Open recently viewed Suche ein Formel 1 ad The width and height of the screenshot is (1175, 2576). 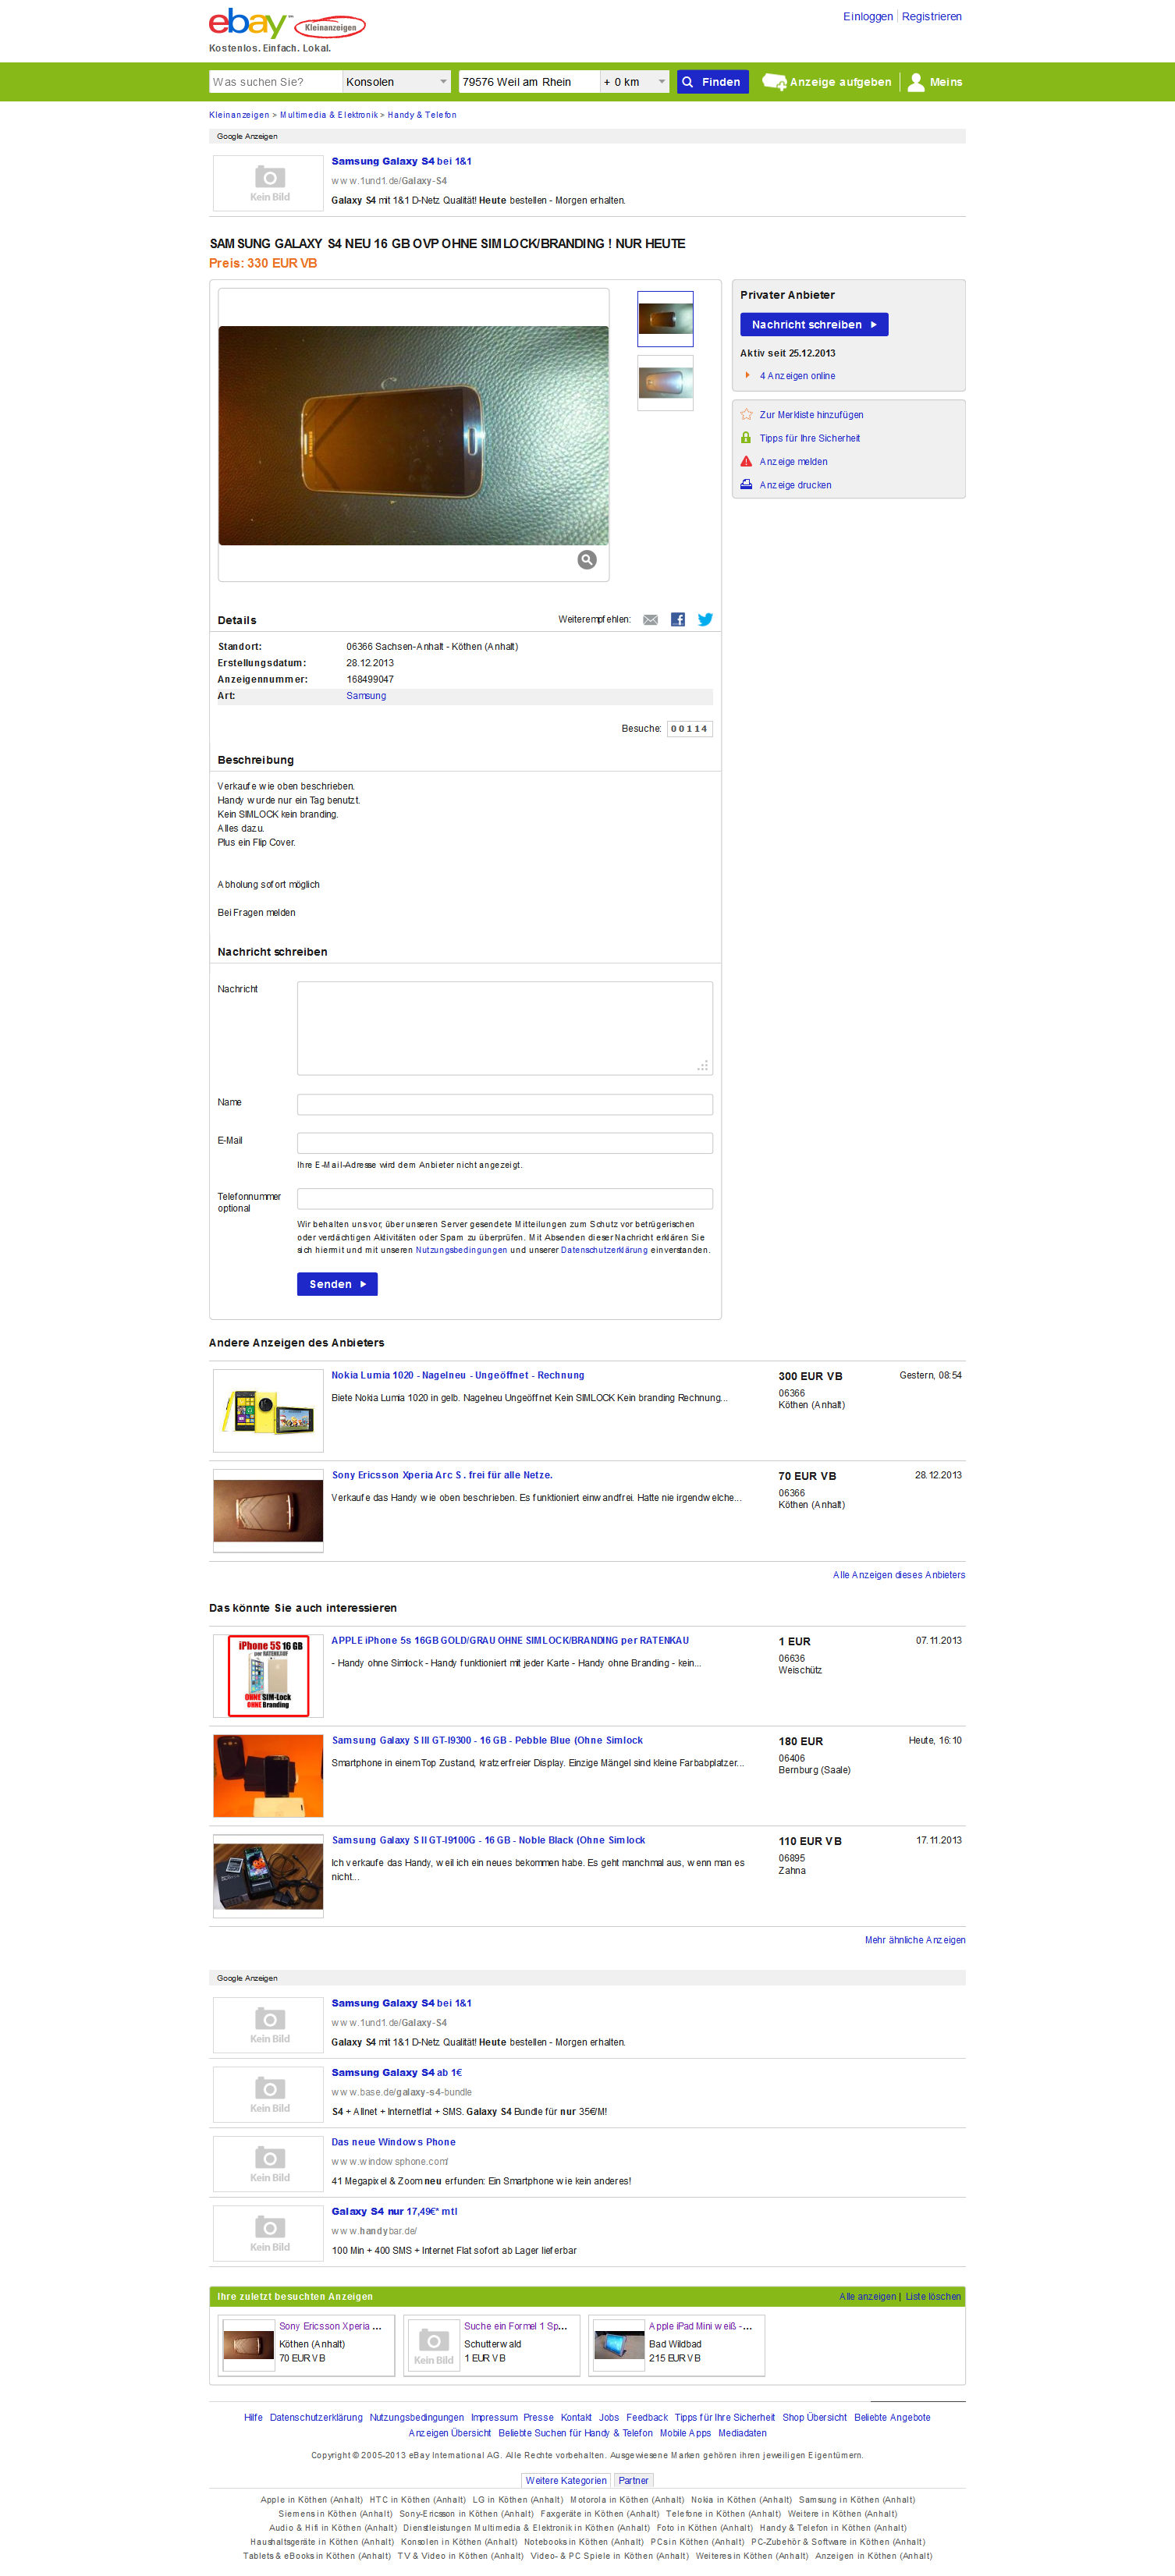point(515,2327)
